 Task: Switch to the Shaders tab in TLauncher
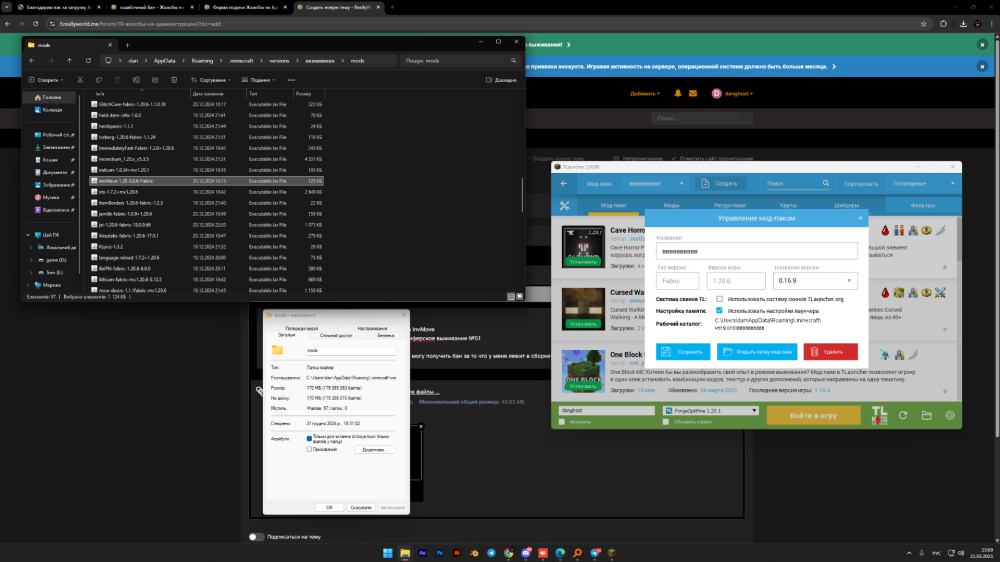coord(847,205)
